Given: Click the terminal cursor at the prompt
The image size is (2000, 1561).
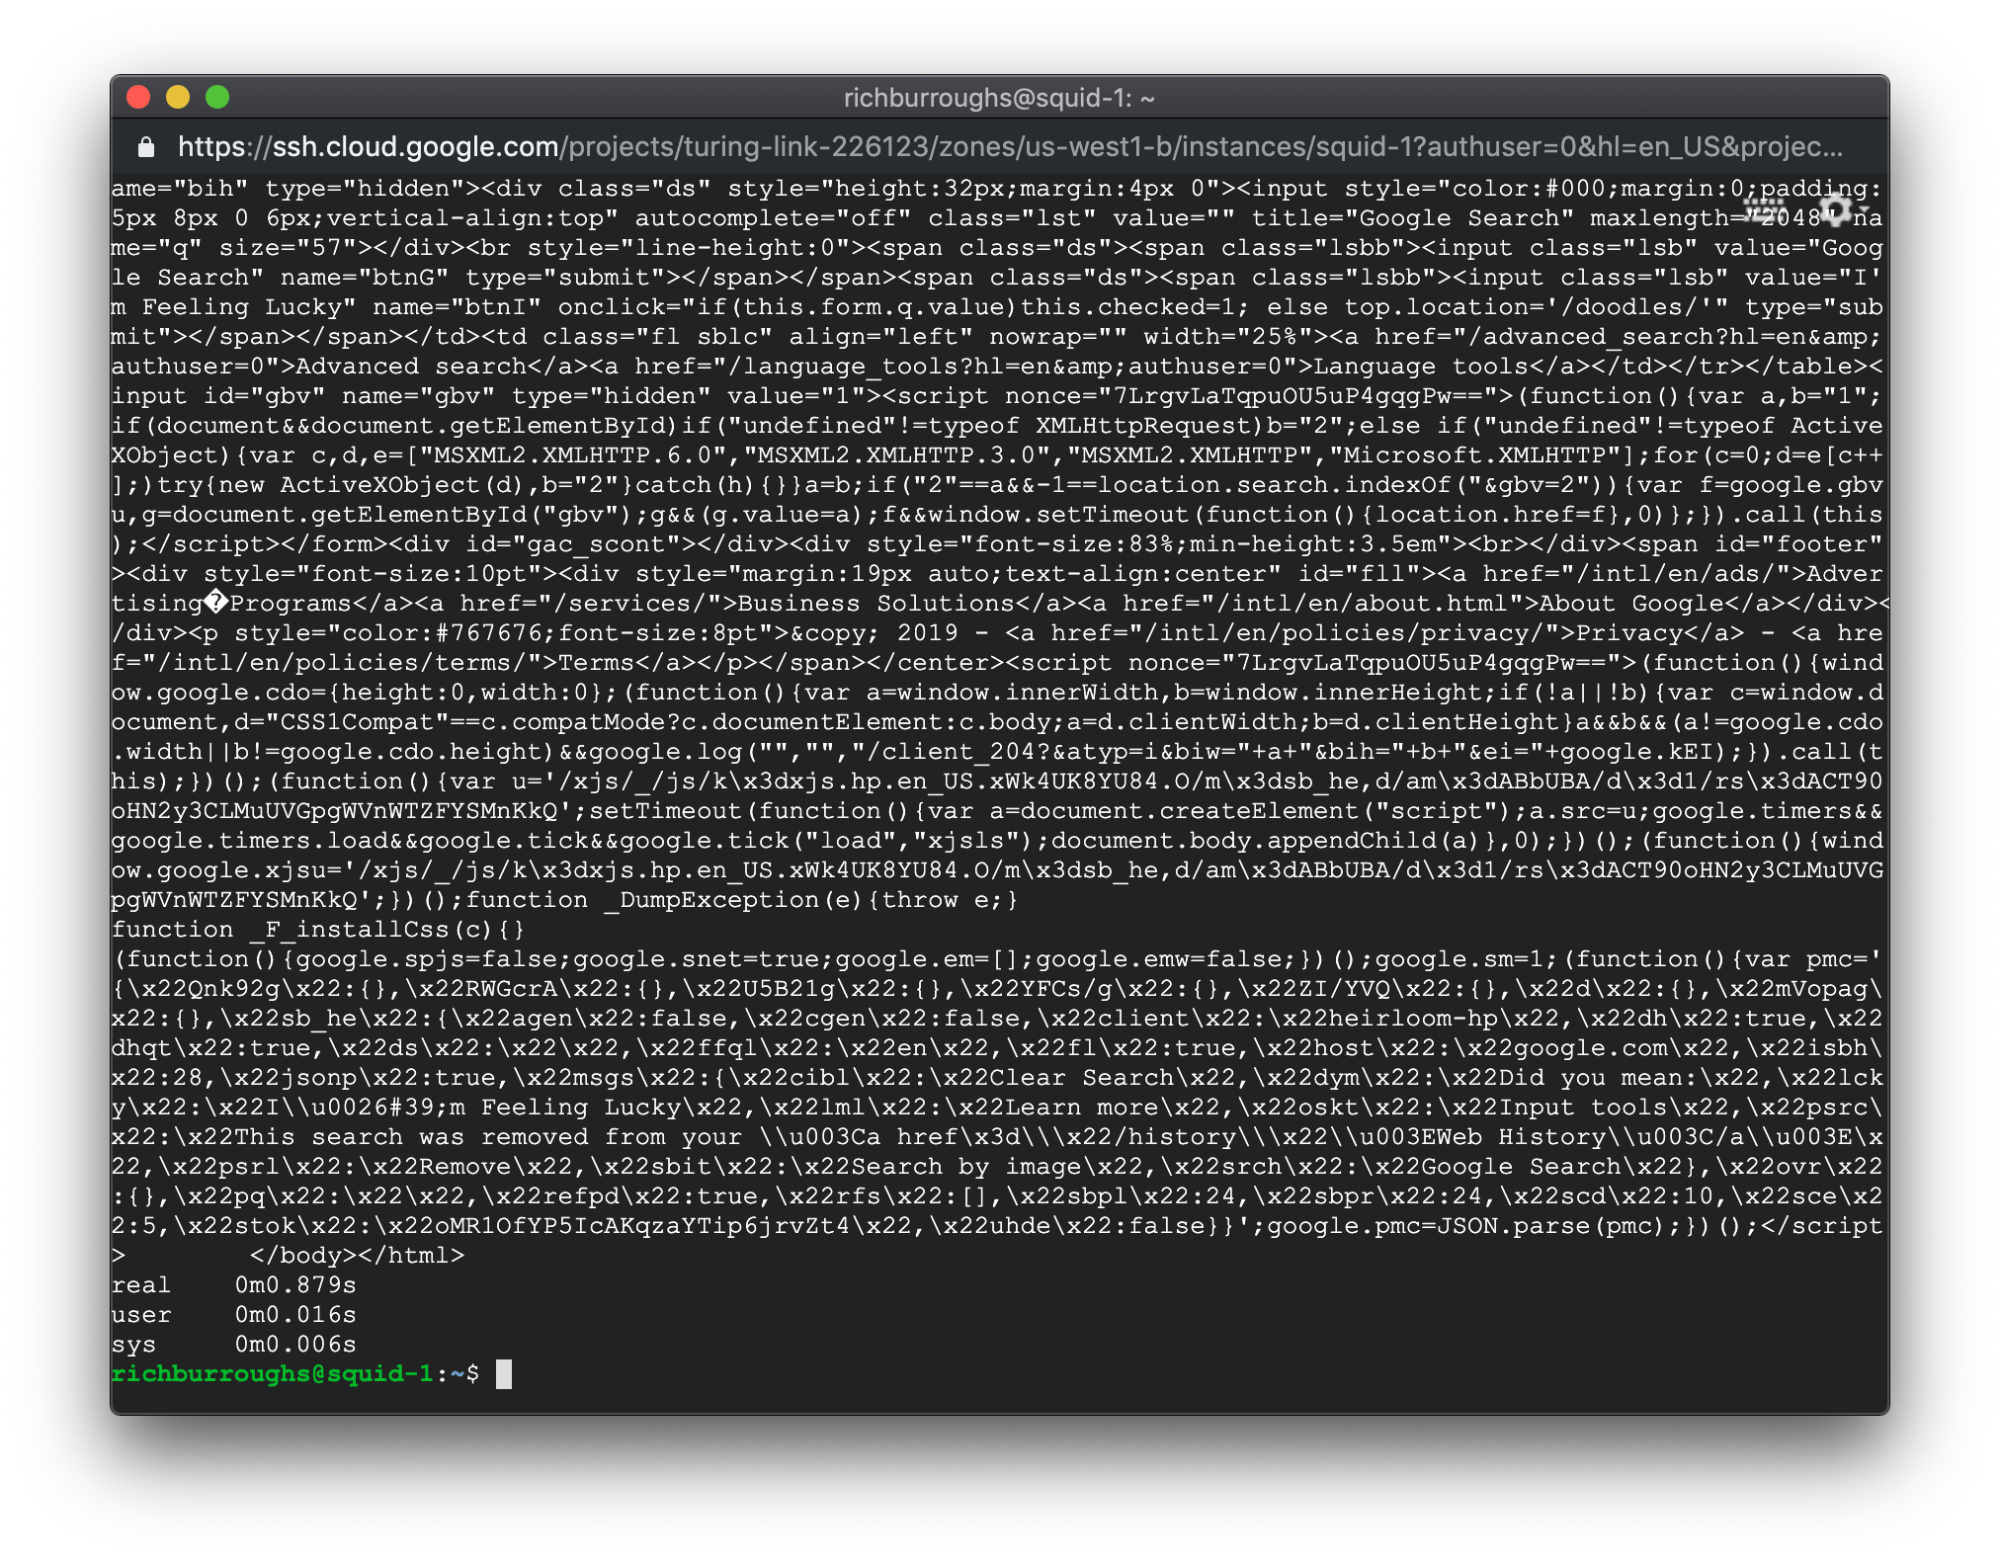Looking at the screenshot, I should click(504, 1374).
